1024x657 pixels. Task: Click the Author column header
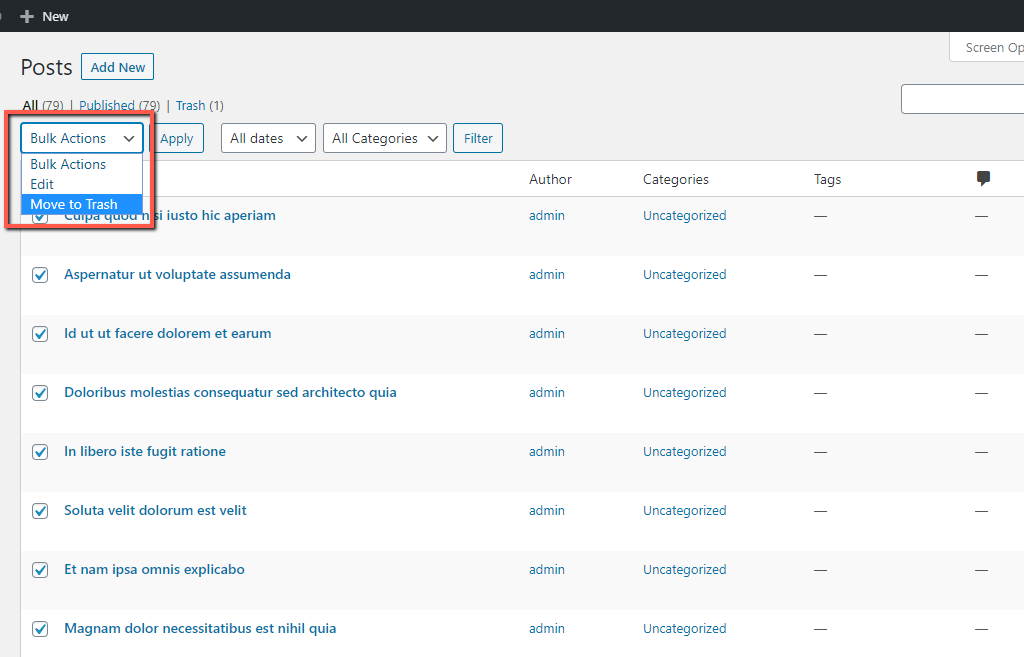(x=551, y=179)
